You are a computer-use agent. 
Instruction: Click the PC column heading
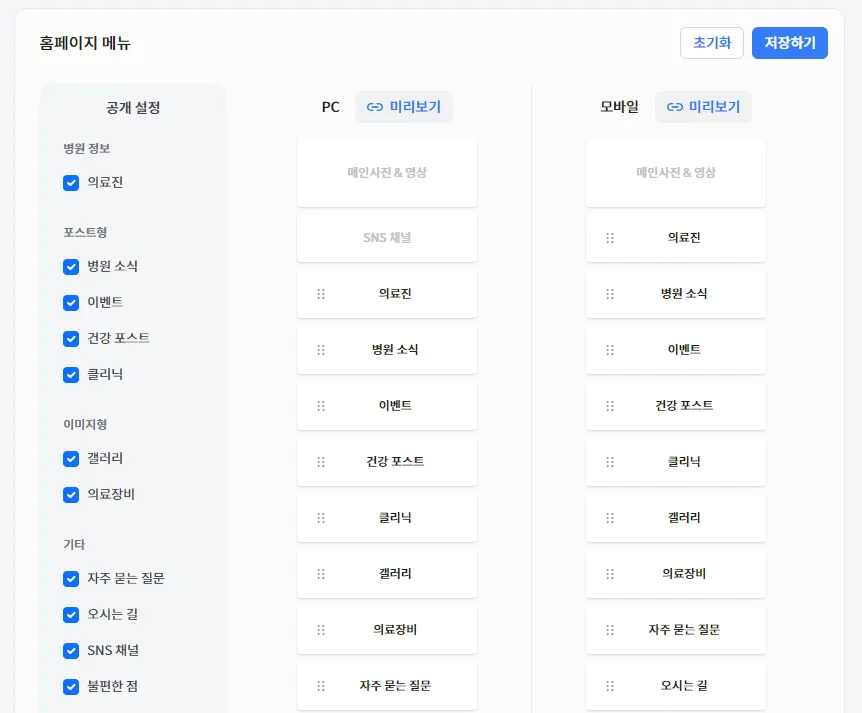click(x=330, y=107)
